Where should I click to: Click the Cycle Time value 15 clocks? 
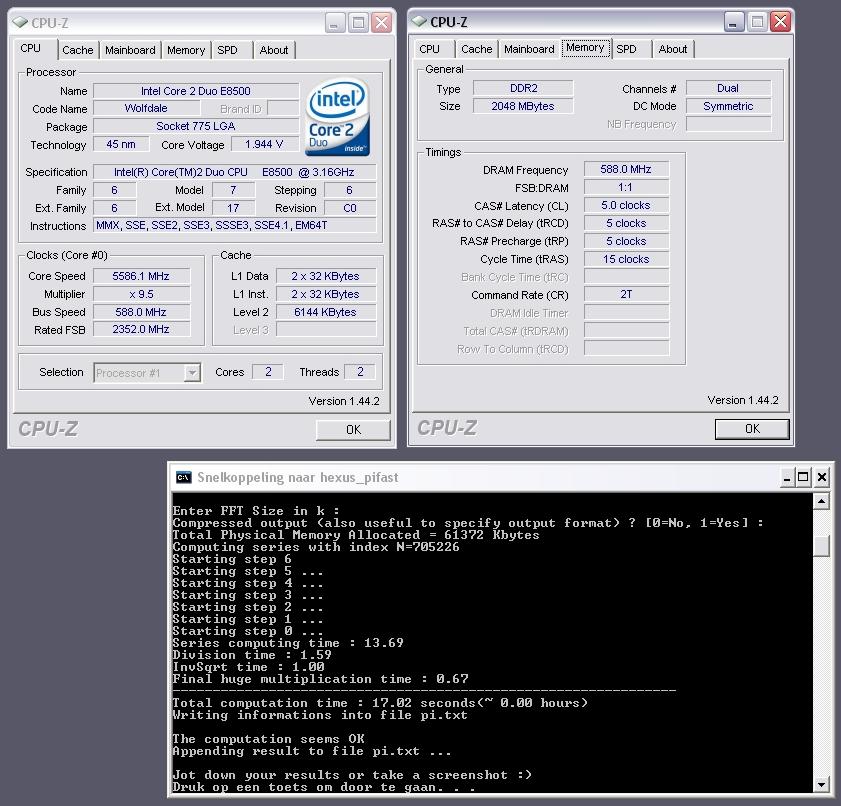click(626, 260)
